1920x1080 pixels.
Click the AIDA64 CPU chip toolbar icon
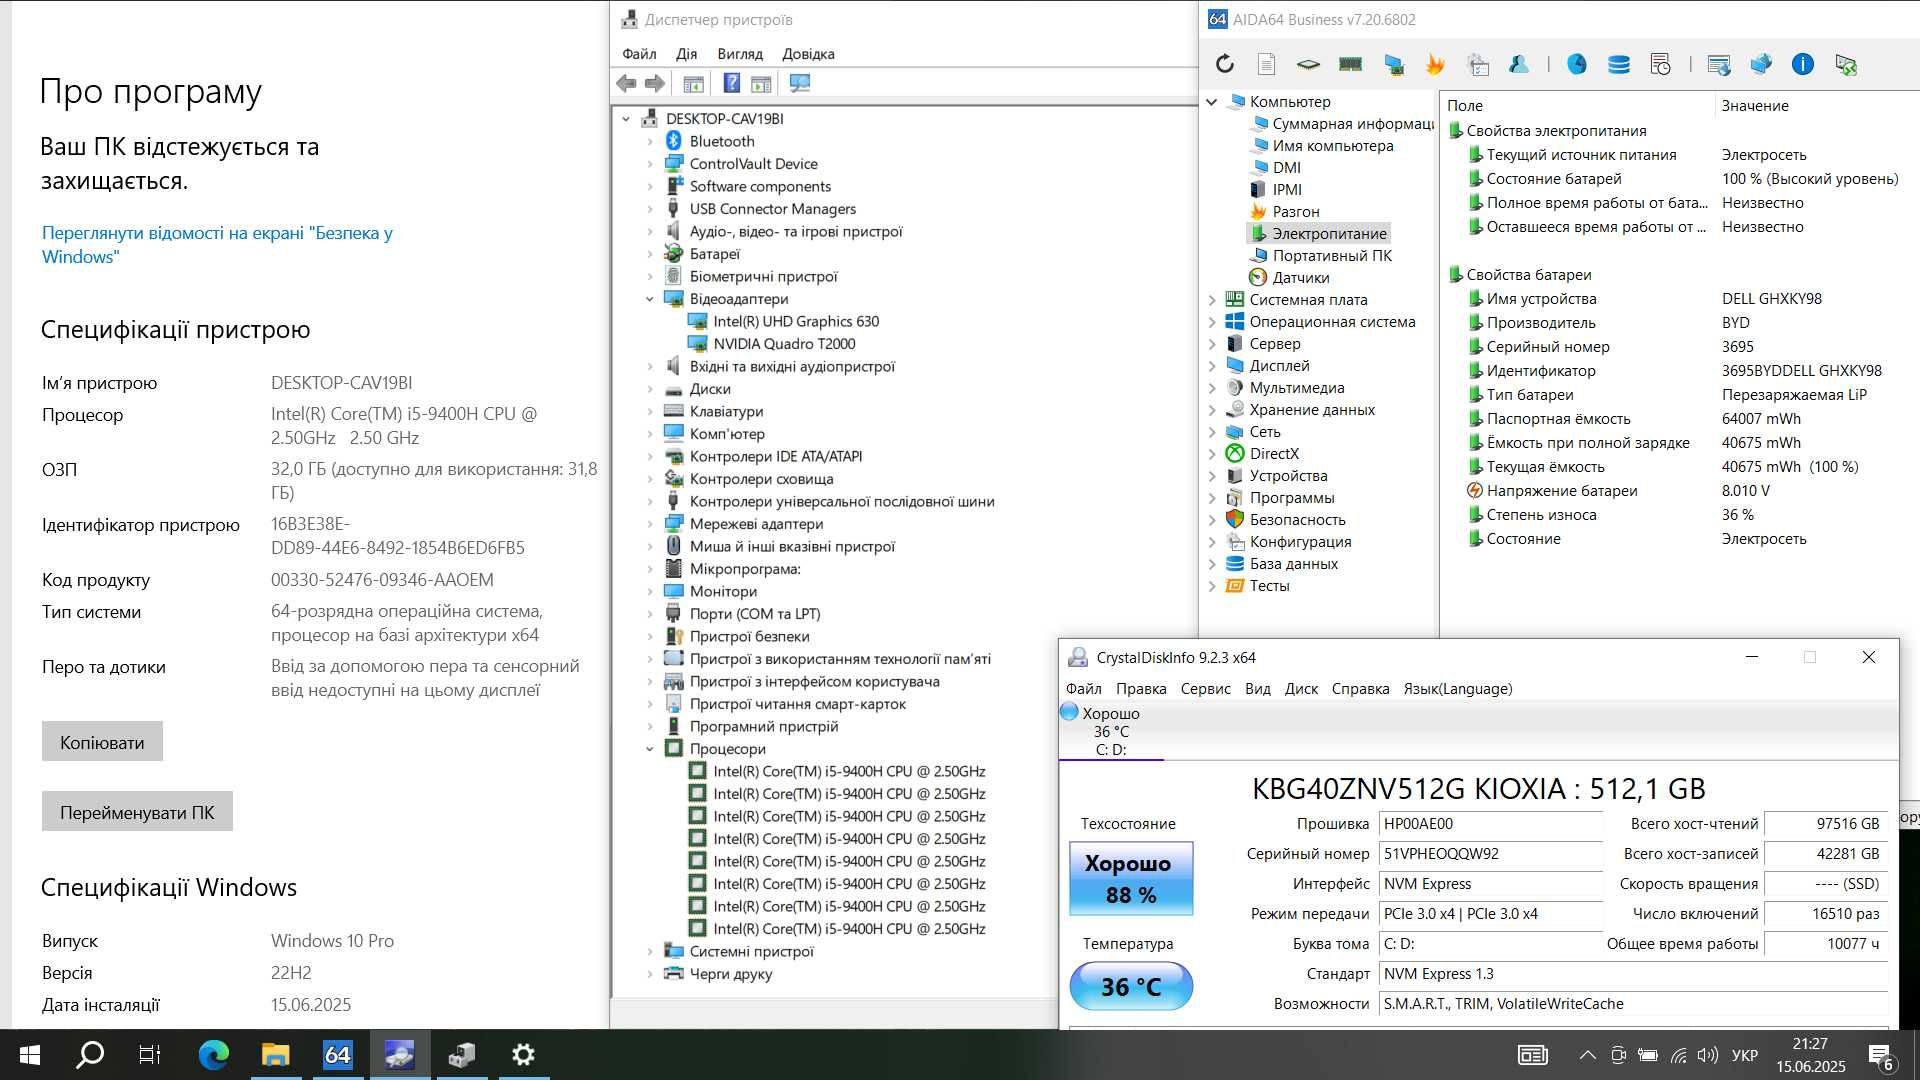(1308, 65)
